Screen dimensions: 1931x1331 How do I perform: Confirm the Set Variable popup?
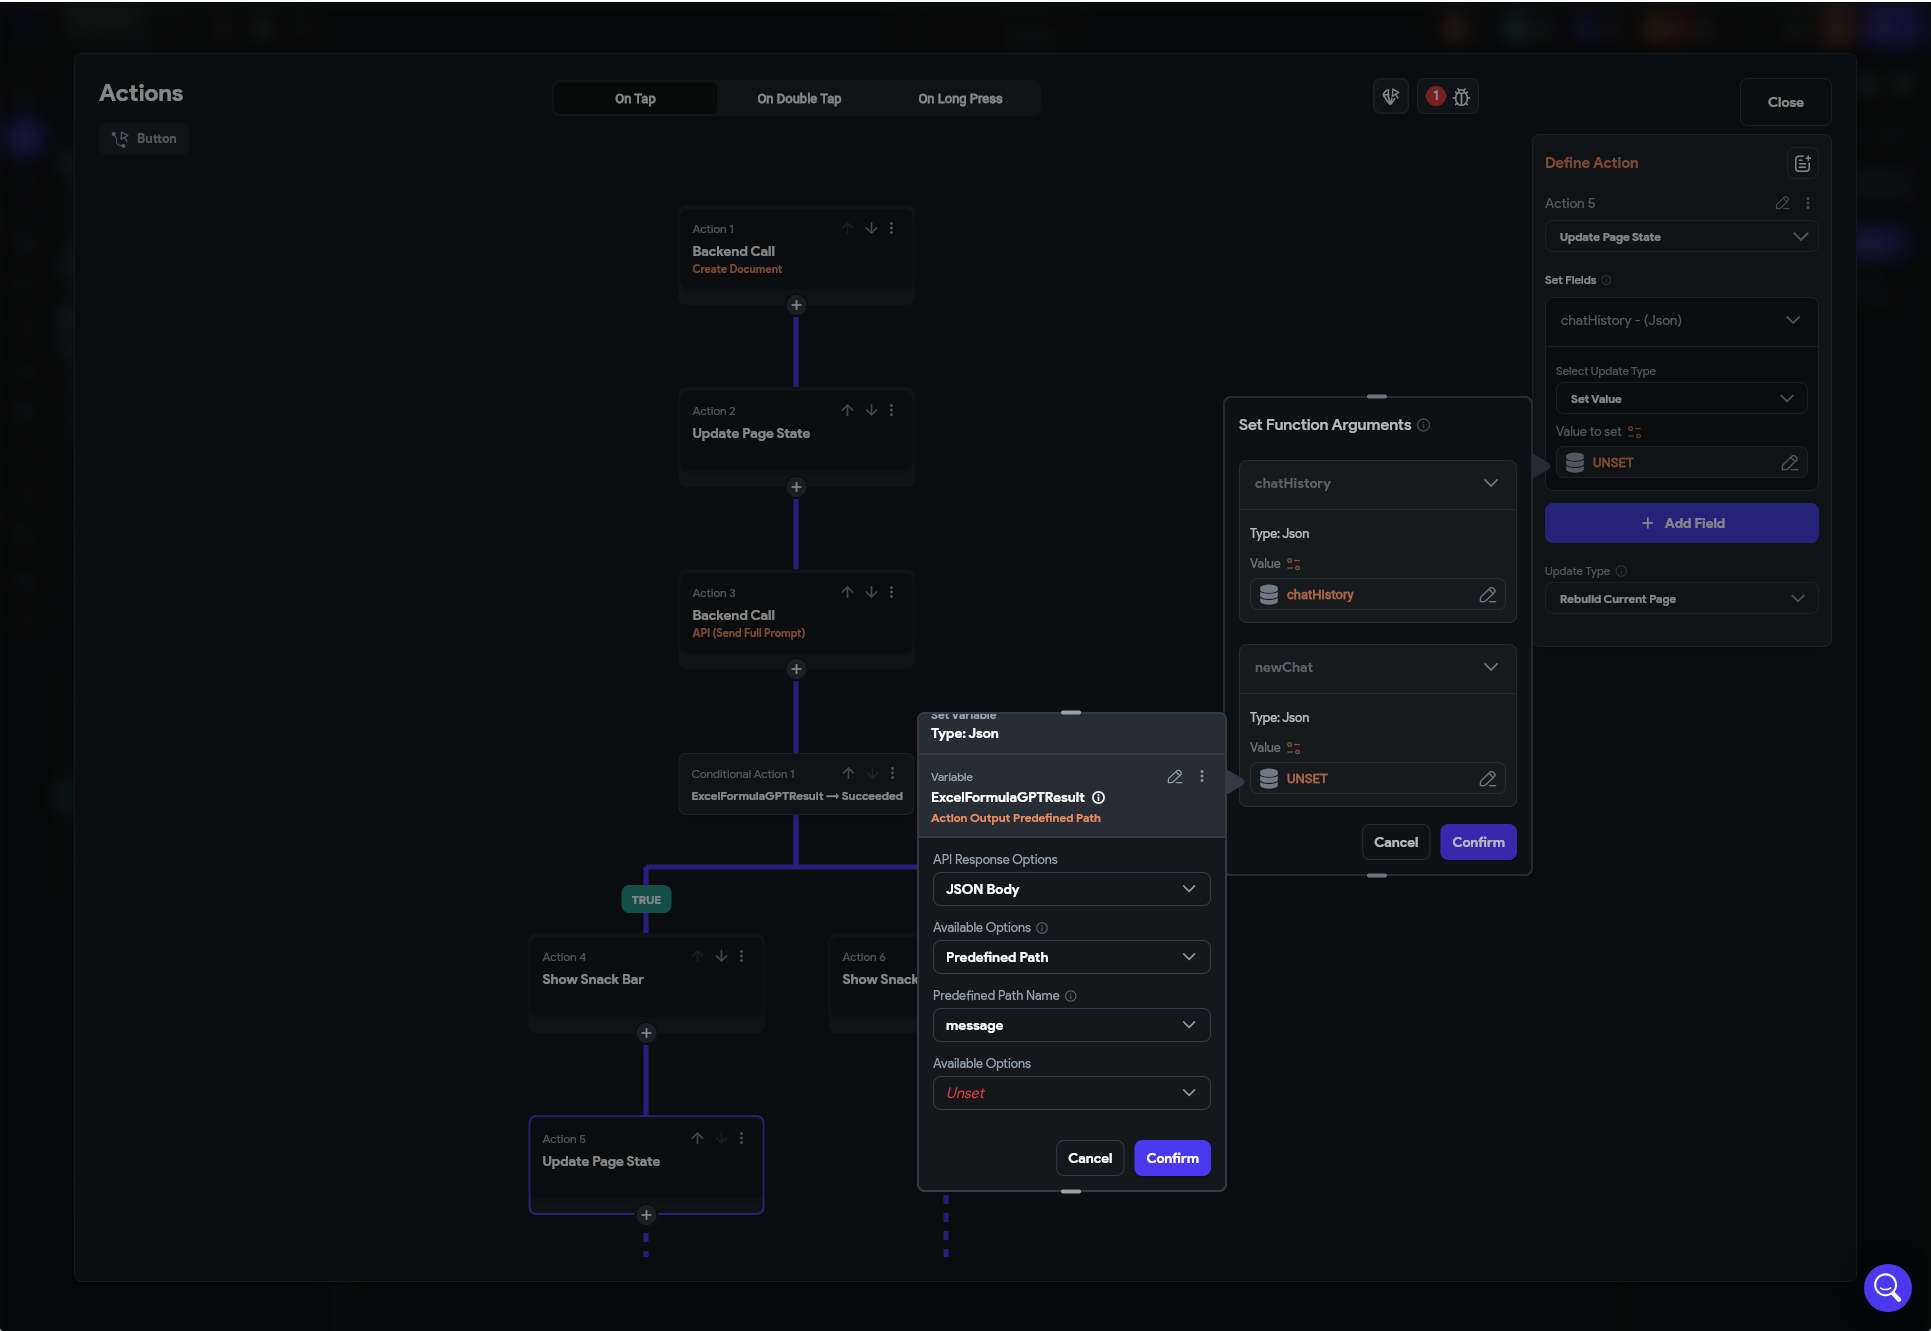[1172, 1159]
